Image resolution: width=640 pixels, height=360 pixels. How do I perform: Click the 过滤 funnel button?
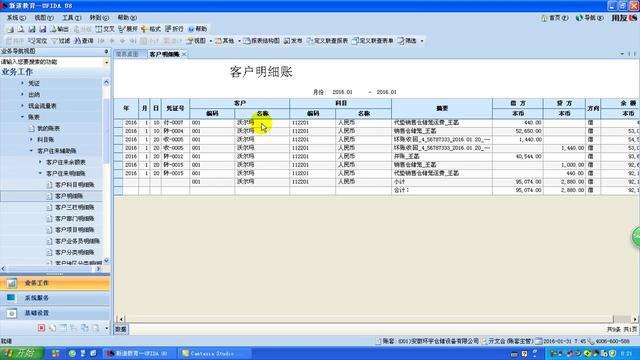(61, 41)
